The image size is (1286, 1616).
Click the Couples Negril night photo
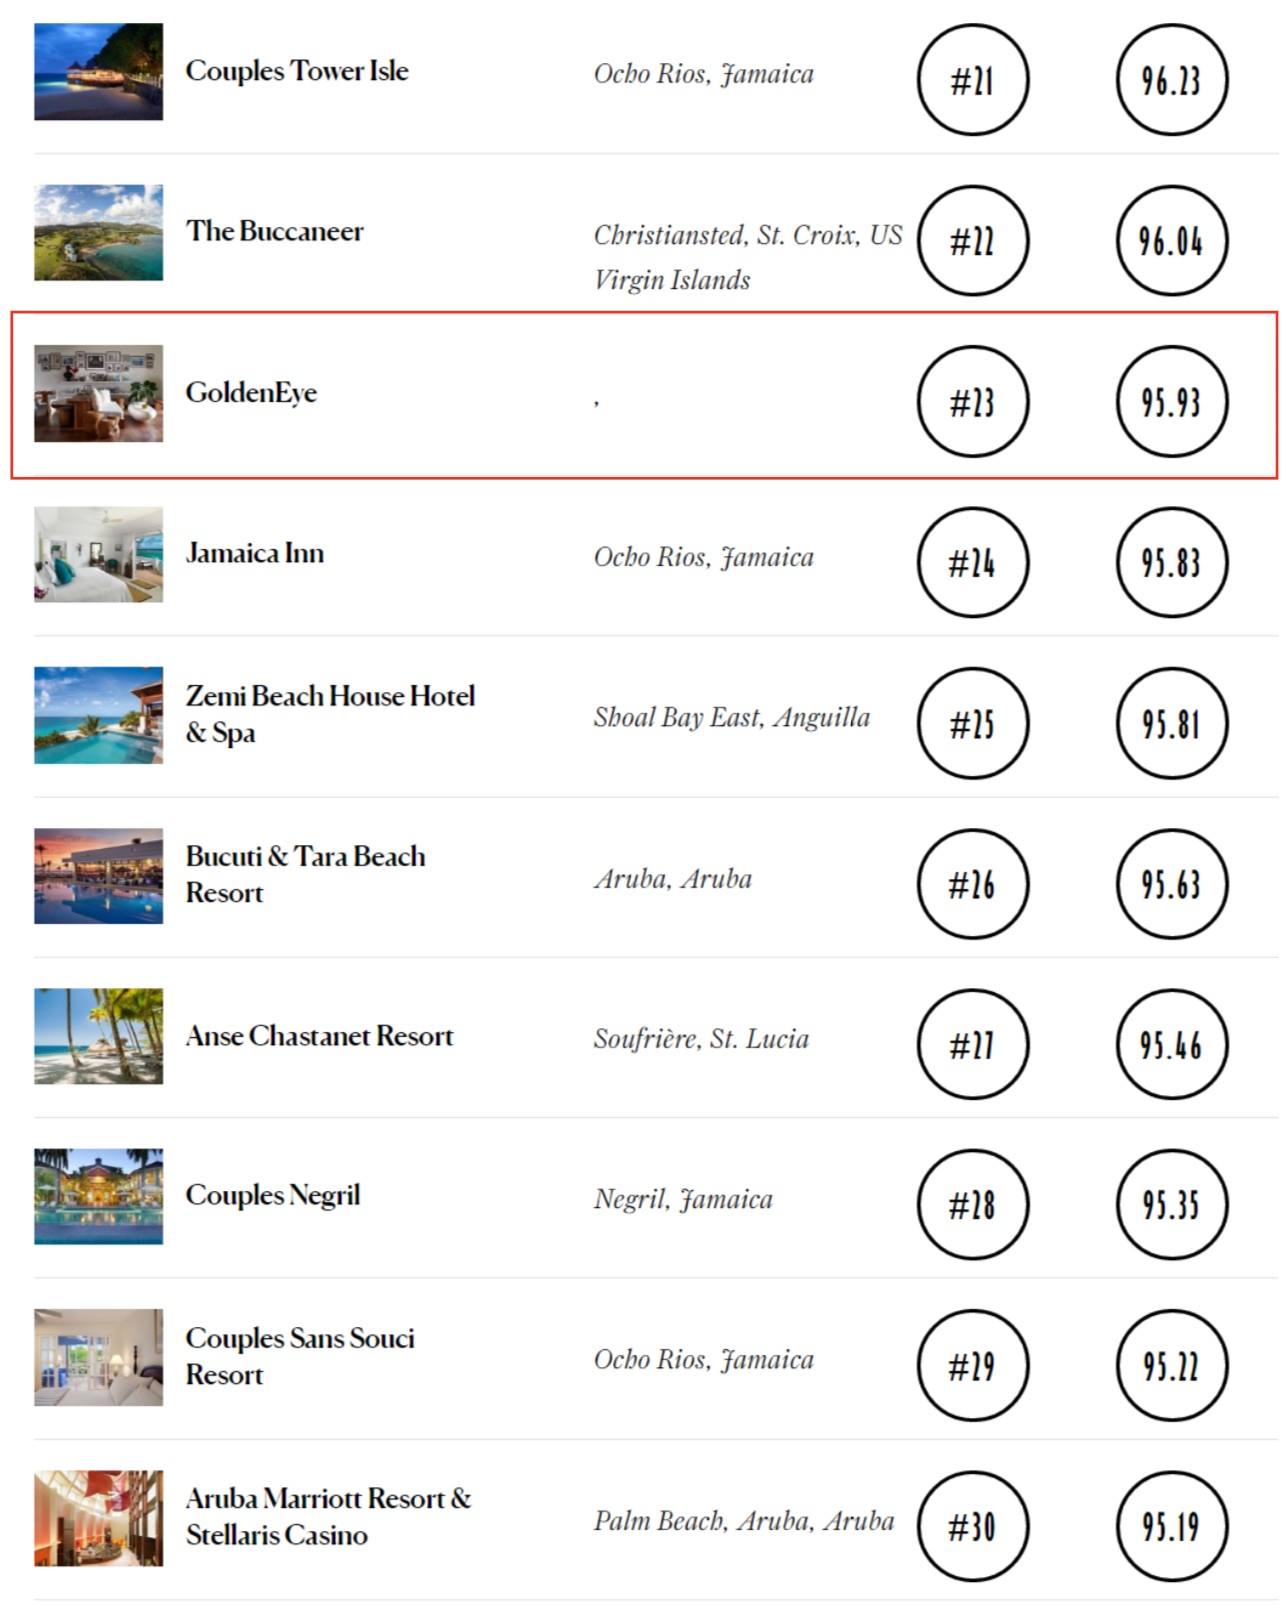[98, 1196]
